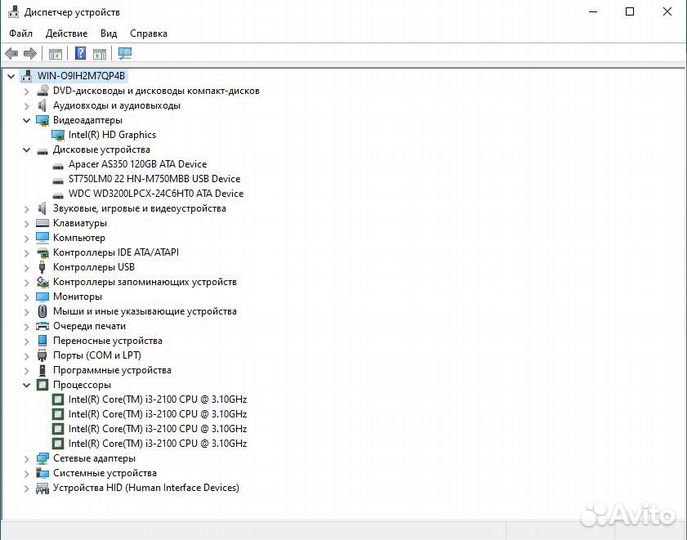Expand the Сетевые адаптеры node

coord(27,459)
